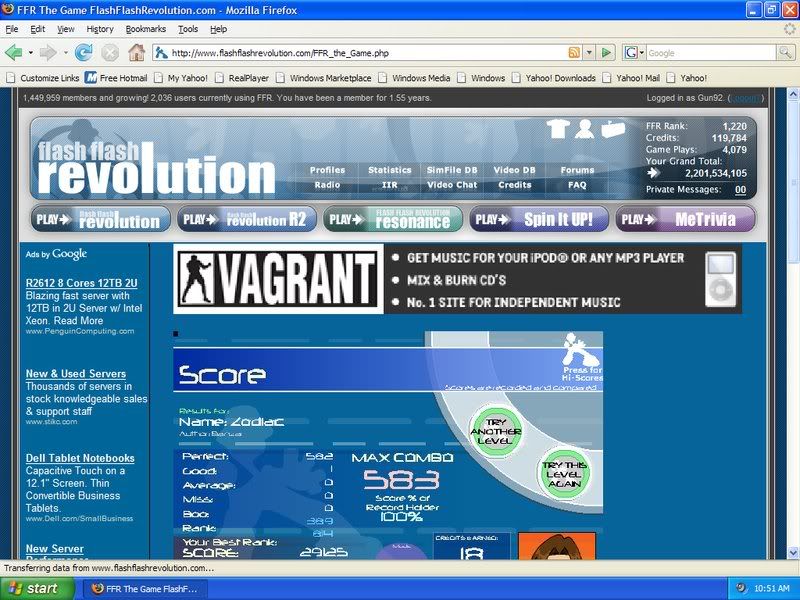Click the RSS feed icon in address bar
The width and height of the screenshot is (800, 600).
tap(574, 53)
